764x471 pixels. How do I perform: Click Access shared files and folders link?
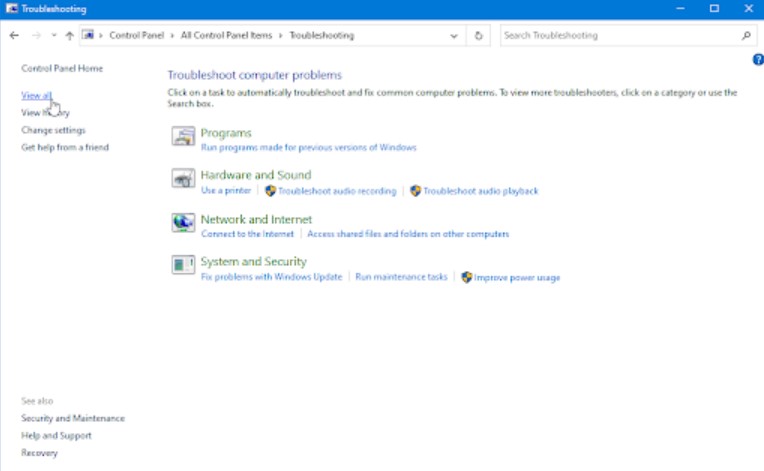pyautogui.click(x=408, y=234)
